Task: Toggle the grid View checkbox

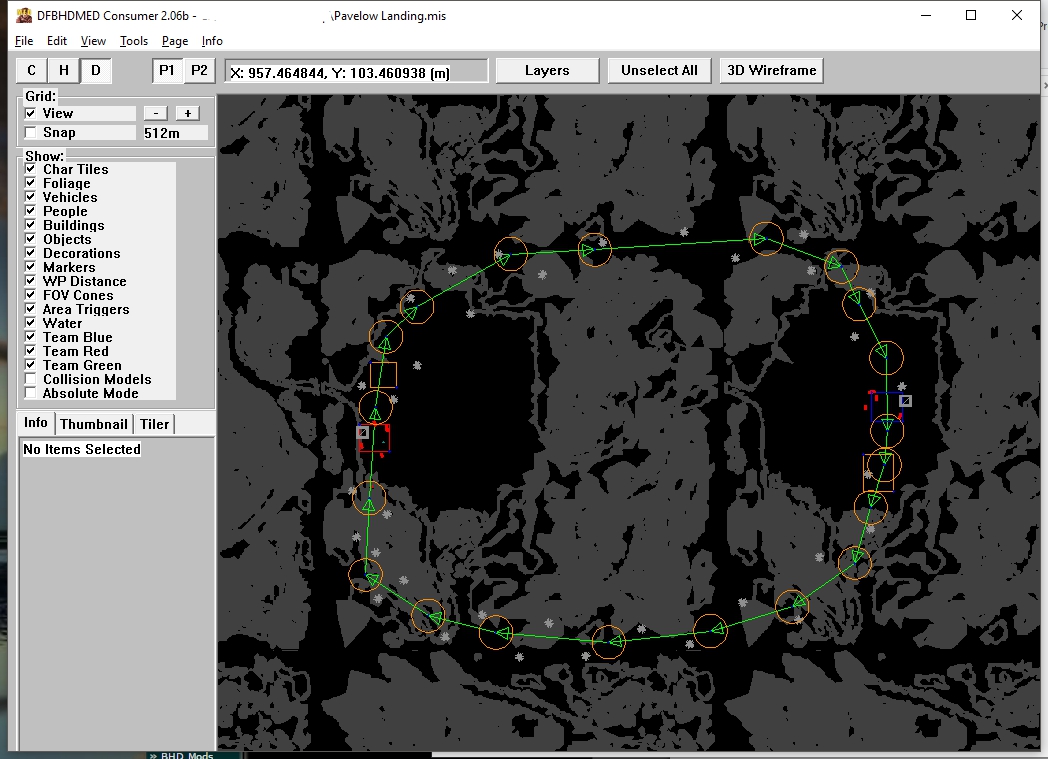Action: click(x=30, y=114)
